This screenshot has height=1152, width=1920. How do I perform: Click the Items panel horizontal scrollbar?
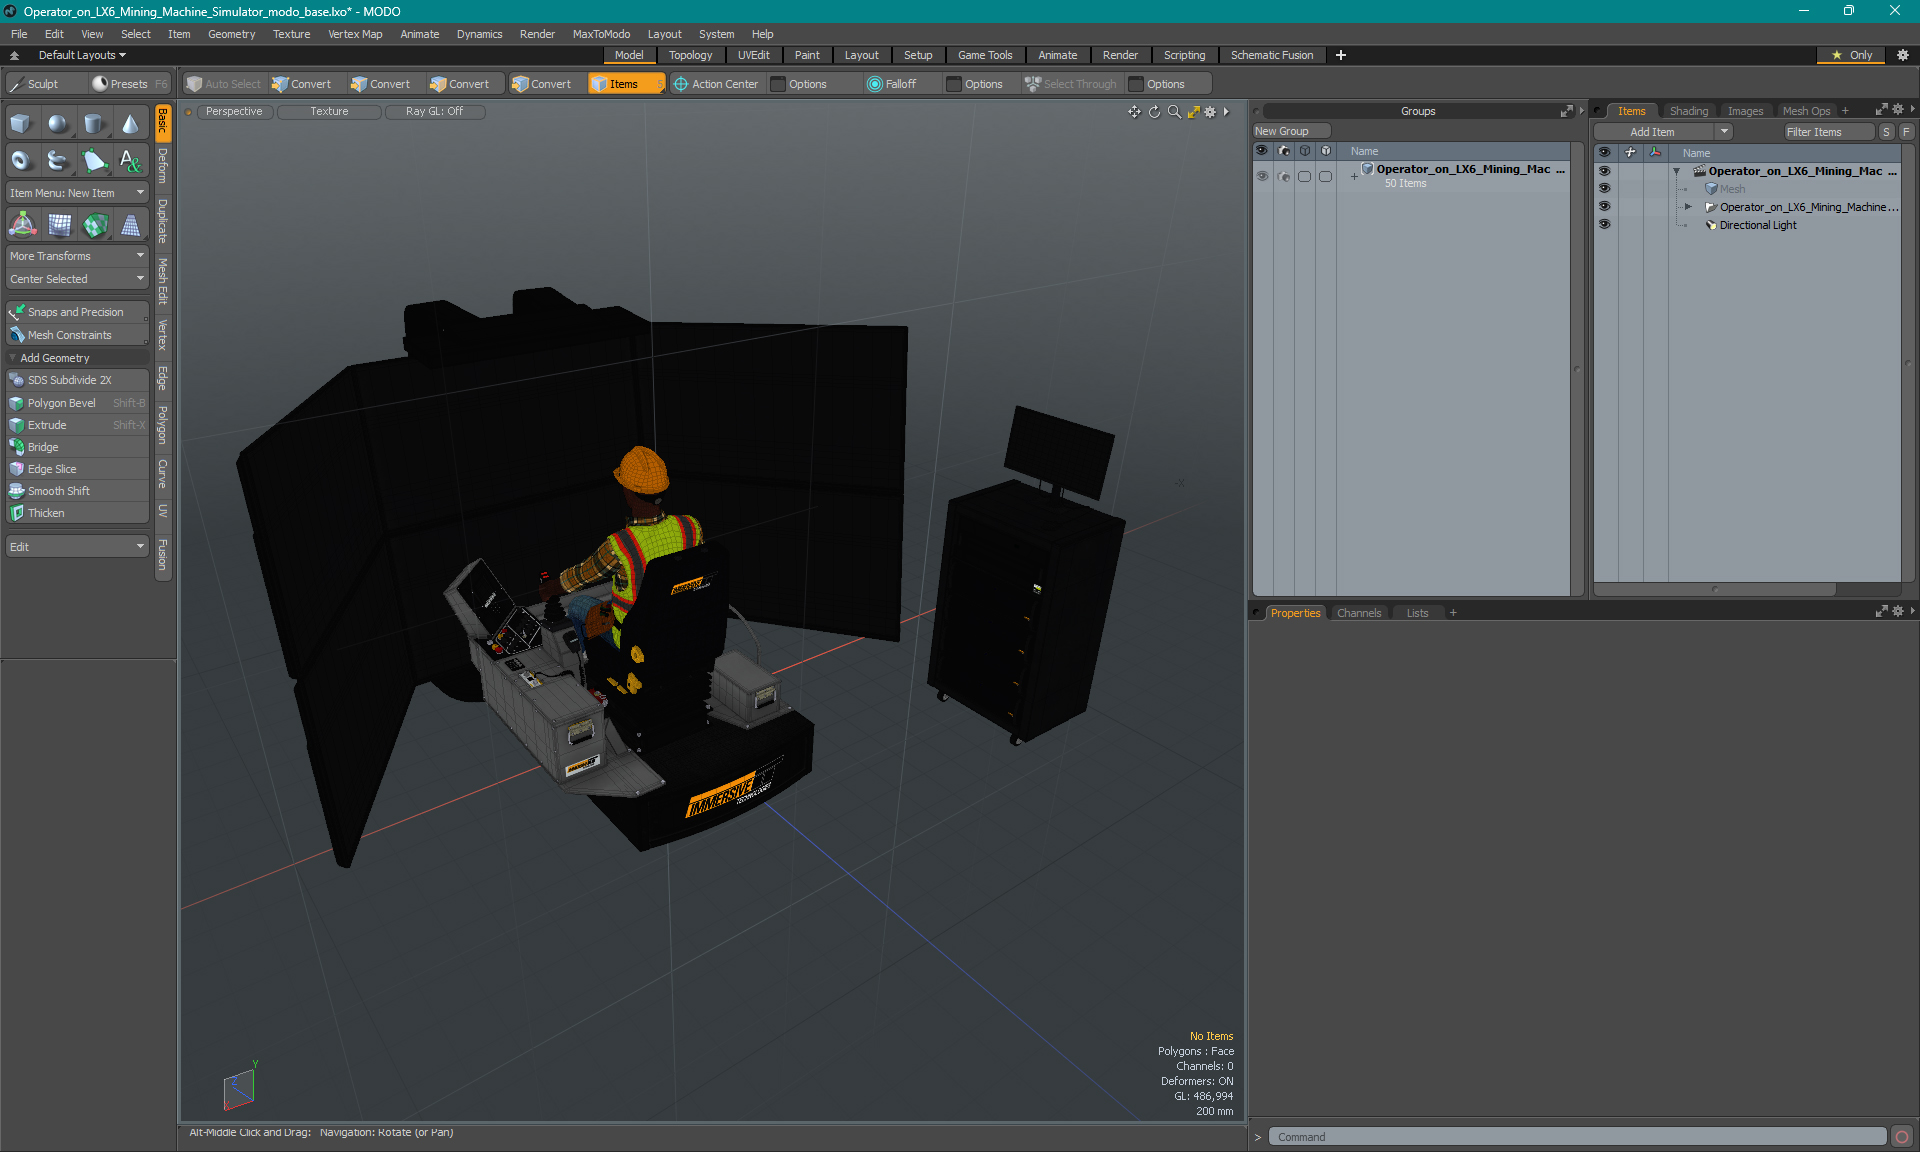coord(1715,589)
